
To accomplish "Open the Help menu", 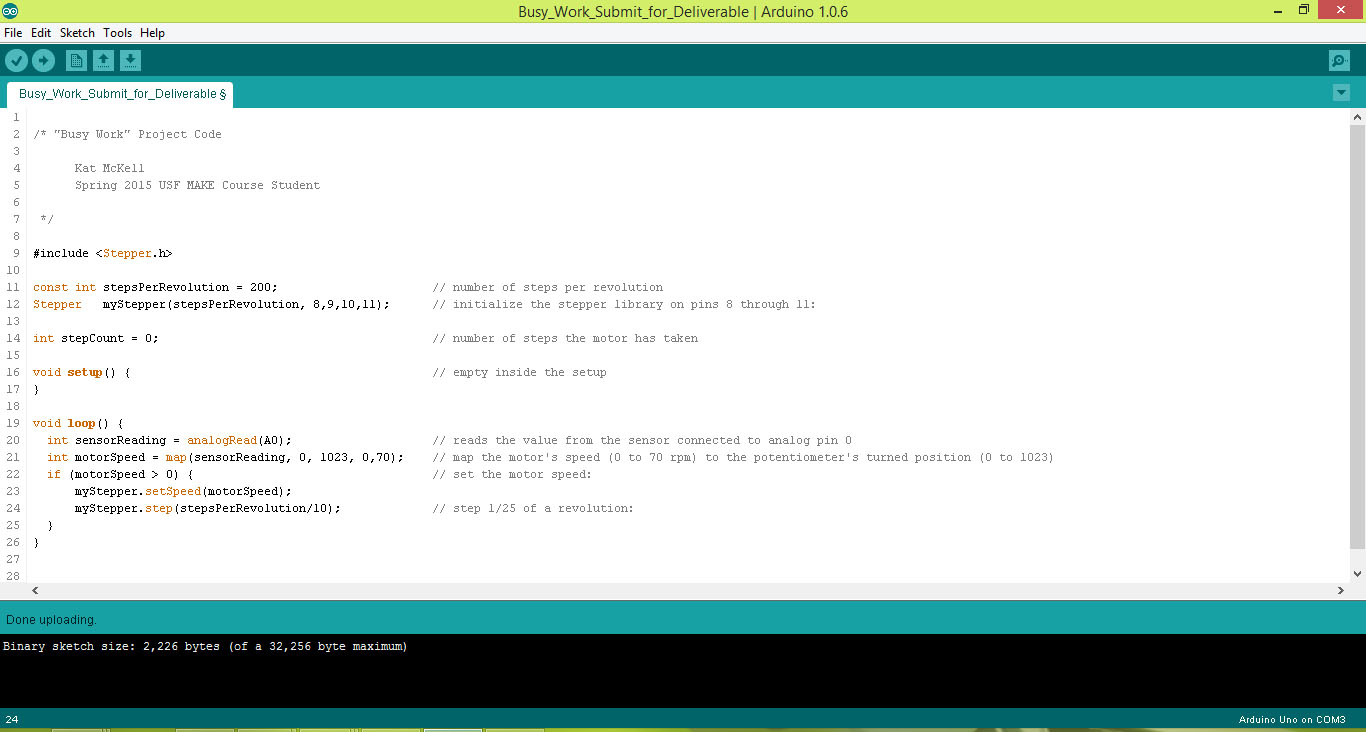I will point(152,33).
